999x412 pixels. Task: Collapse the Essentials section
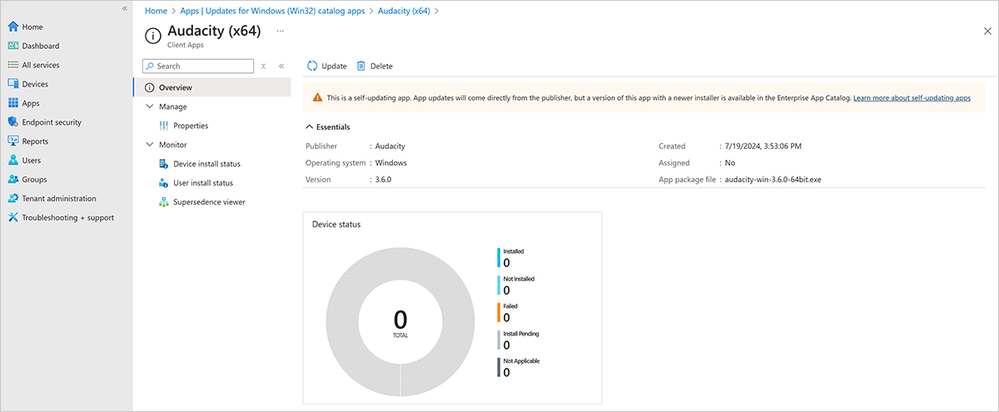click(x=308, y=127)
